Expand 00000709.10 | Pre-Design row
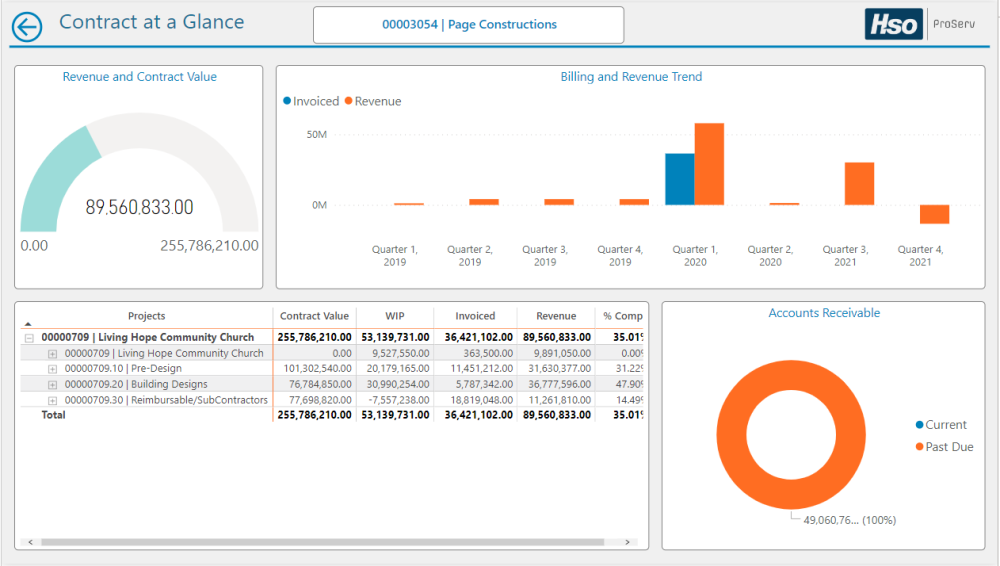This screenshot has height=566, width=1000. tap(52, 369)
